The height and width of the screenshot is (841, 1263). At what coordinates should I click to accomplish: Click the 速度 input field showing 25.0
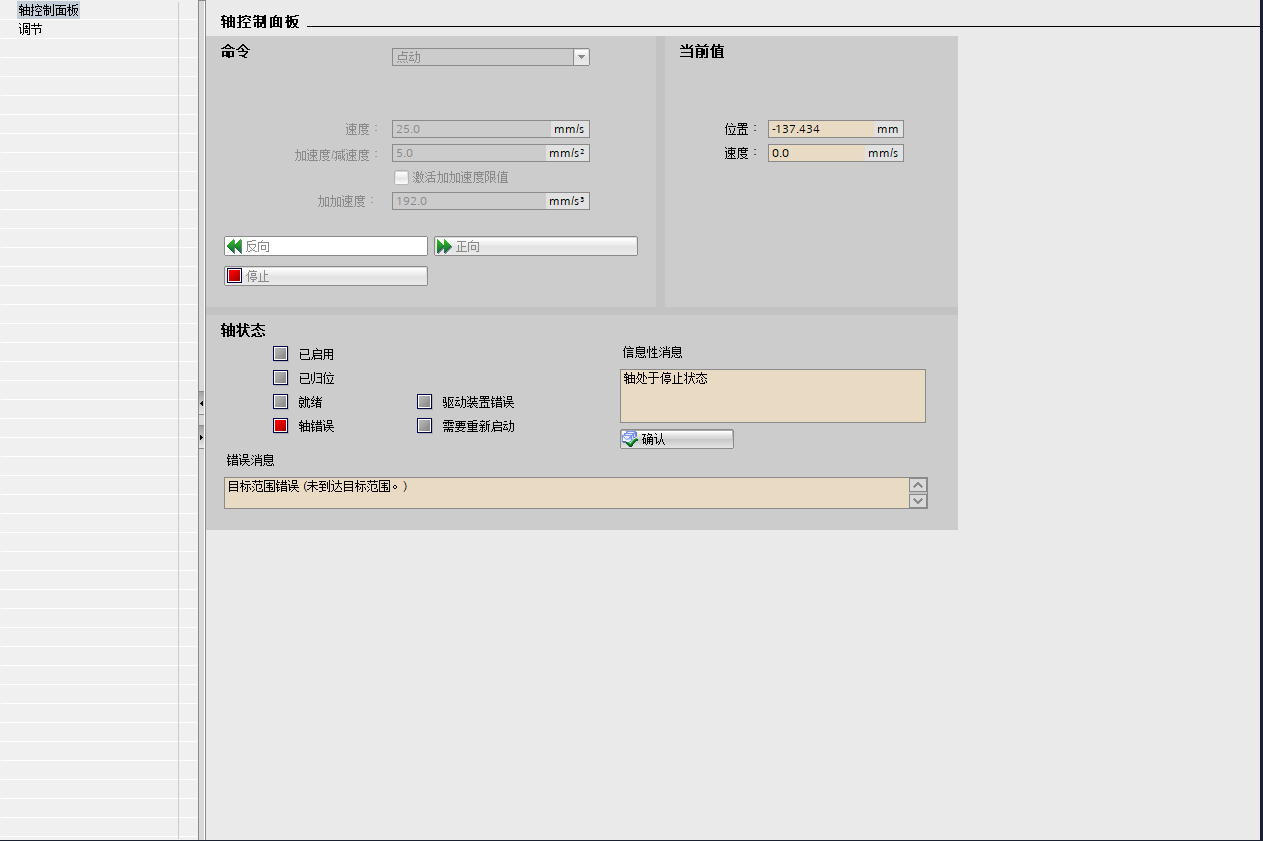point(471,129)
